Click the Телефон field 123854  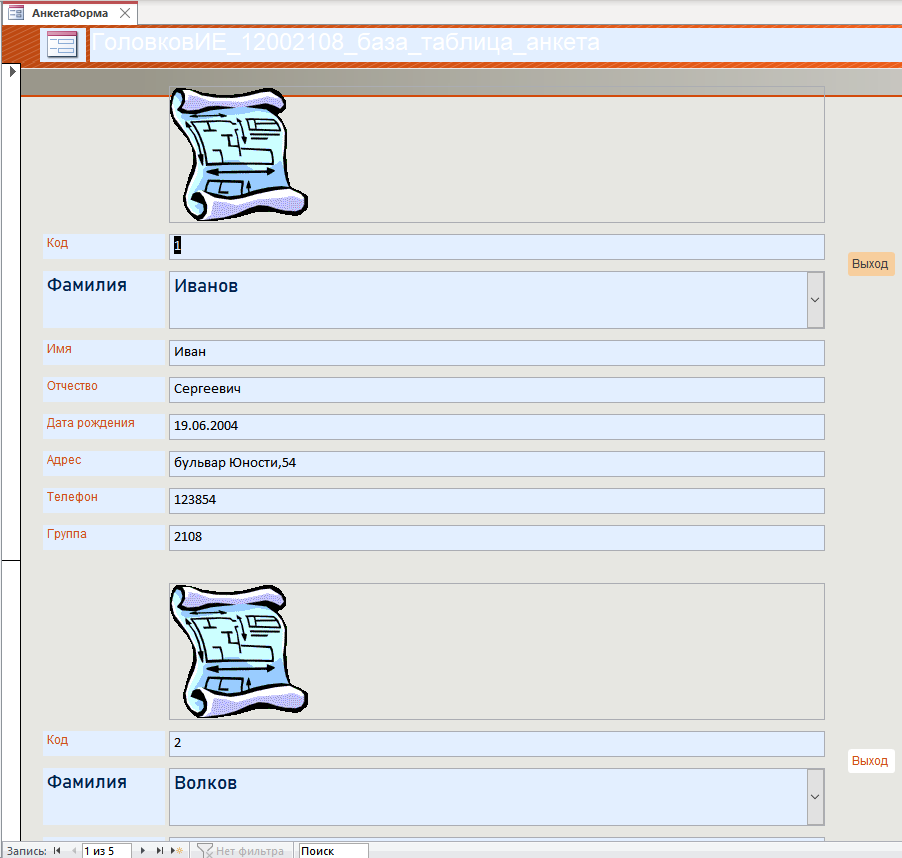click(496, 500)
